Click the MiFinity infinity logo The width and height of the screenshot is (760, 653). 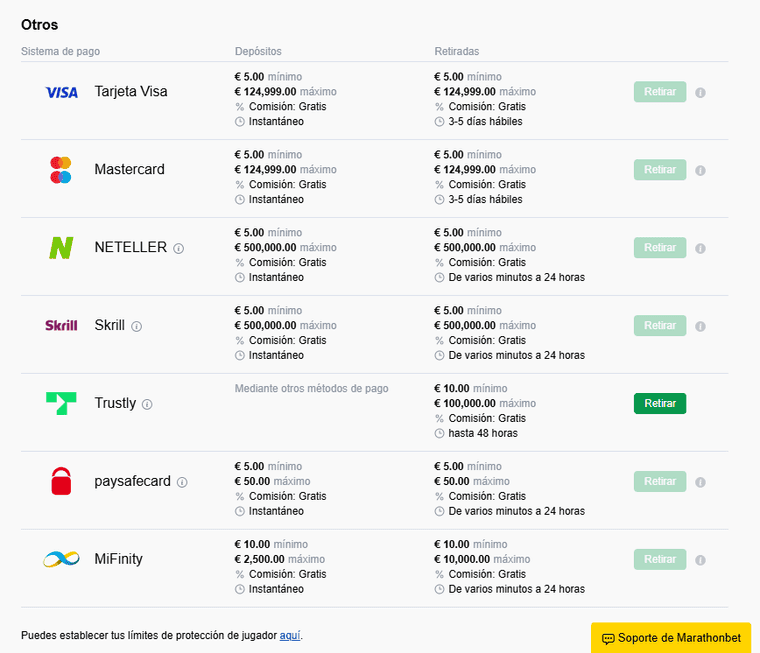point(61,559)
